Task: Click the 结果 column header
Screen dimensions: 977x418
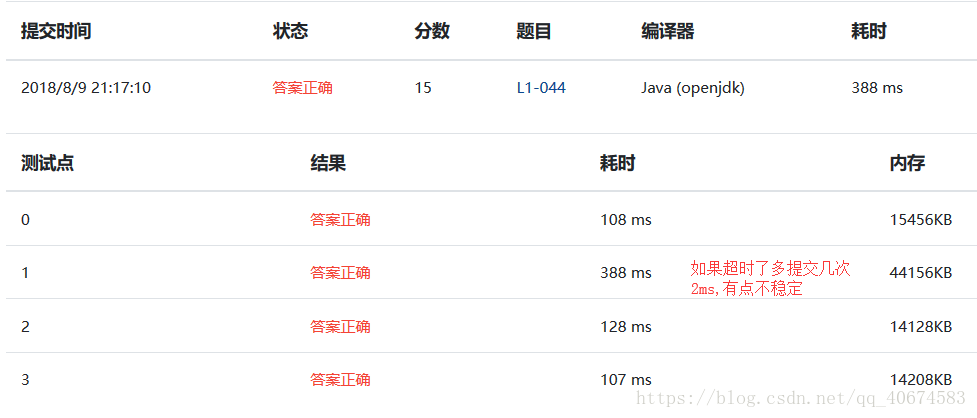Action: [x=328, y=163]
